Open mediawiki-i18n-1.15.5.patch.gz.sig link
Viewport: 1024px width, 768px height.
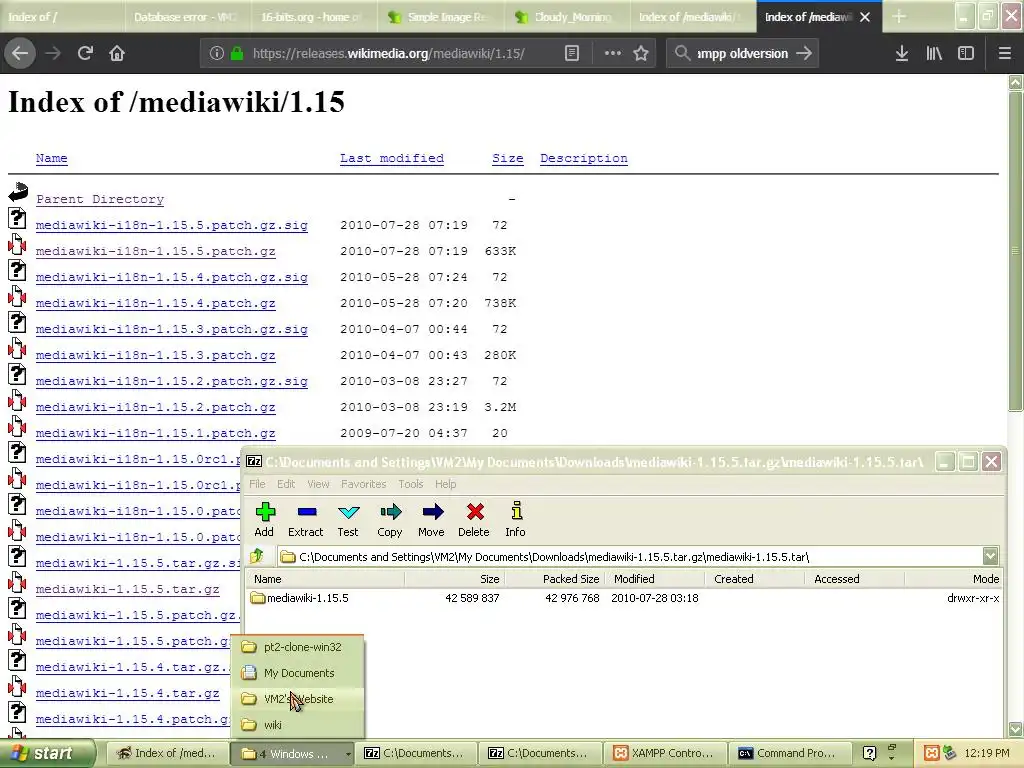click(172, 225)
